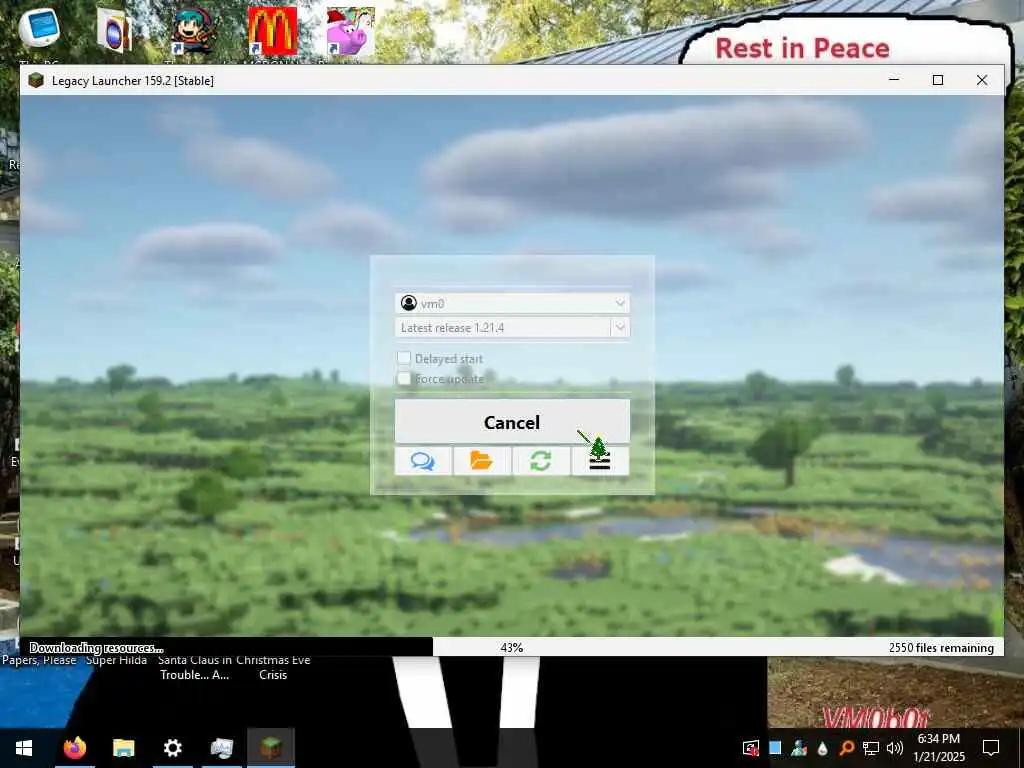Cancel the resource download
The height and width of the screenshot is (768, 1024).
(x=512, y=422)
